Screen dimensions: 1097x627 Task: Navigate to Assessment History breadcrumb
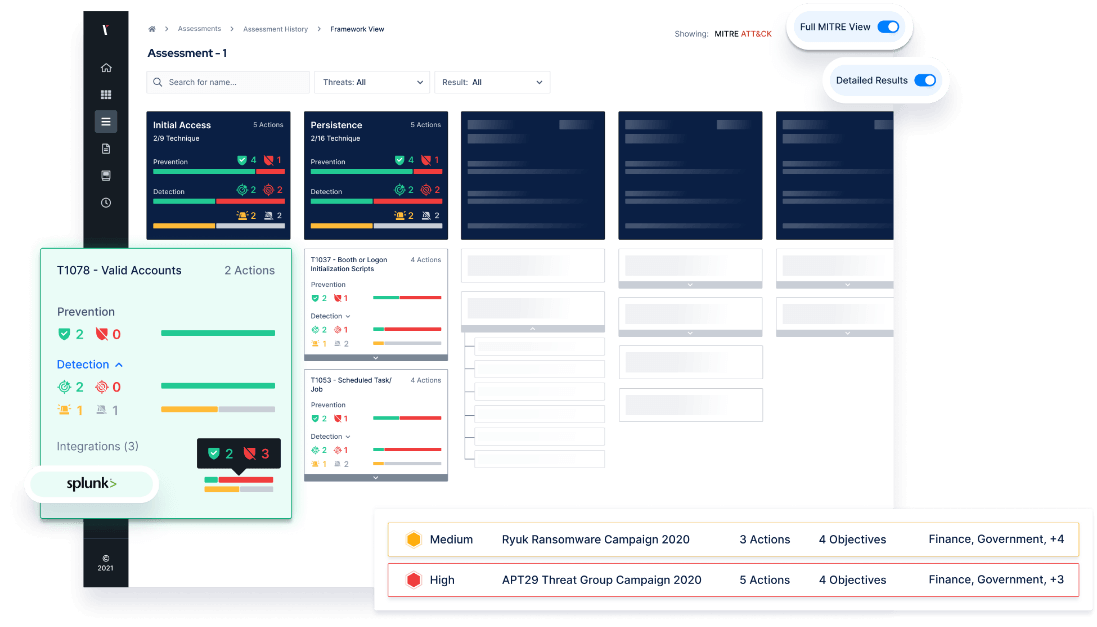pos(275,29)
